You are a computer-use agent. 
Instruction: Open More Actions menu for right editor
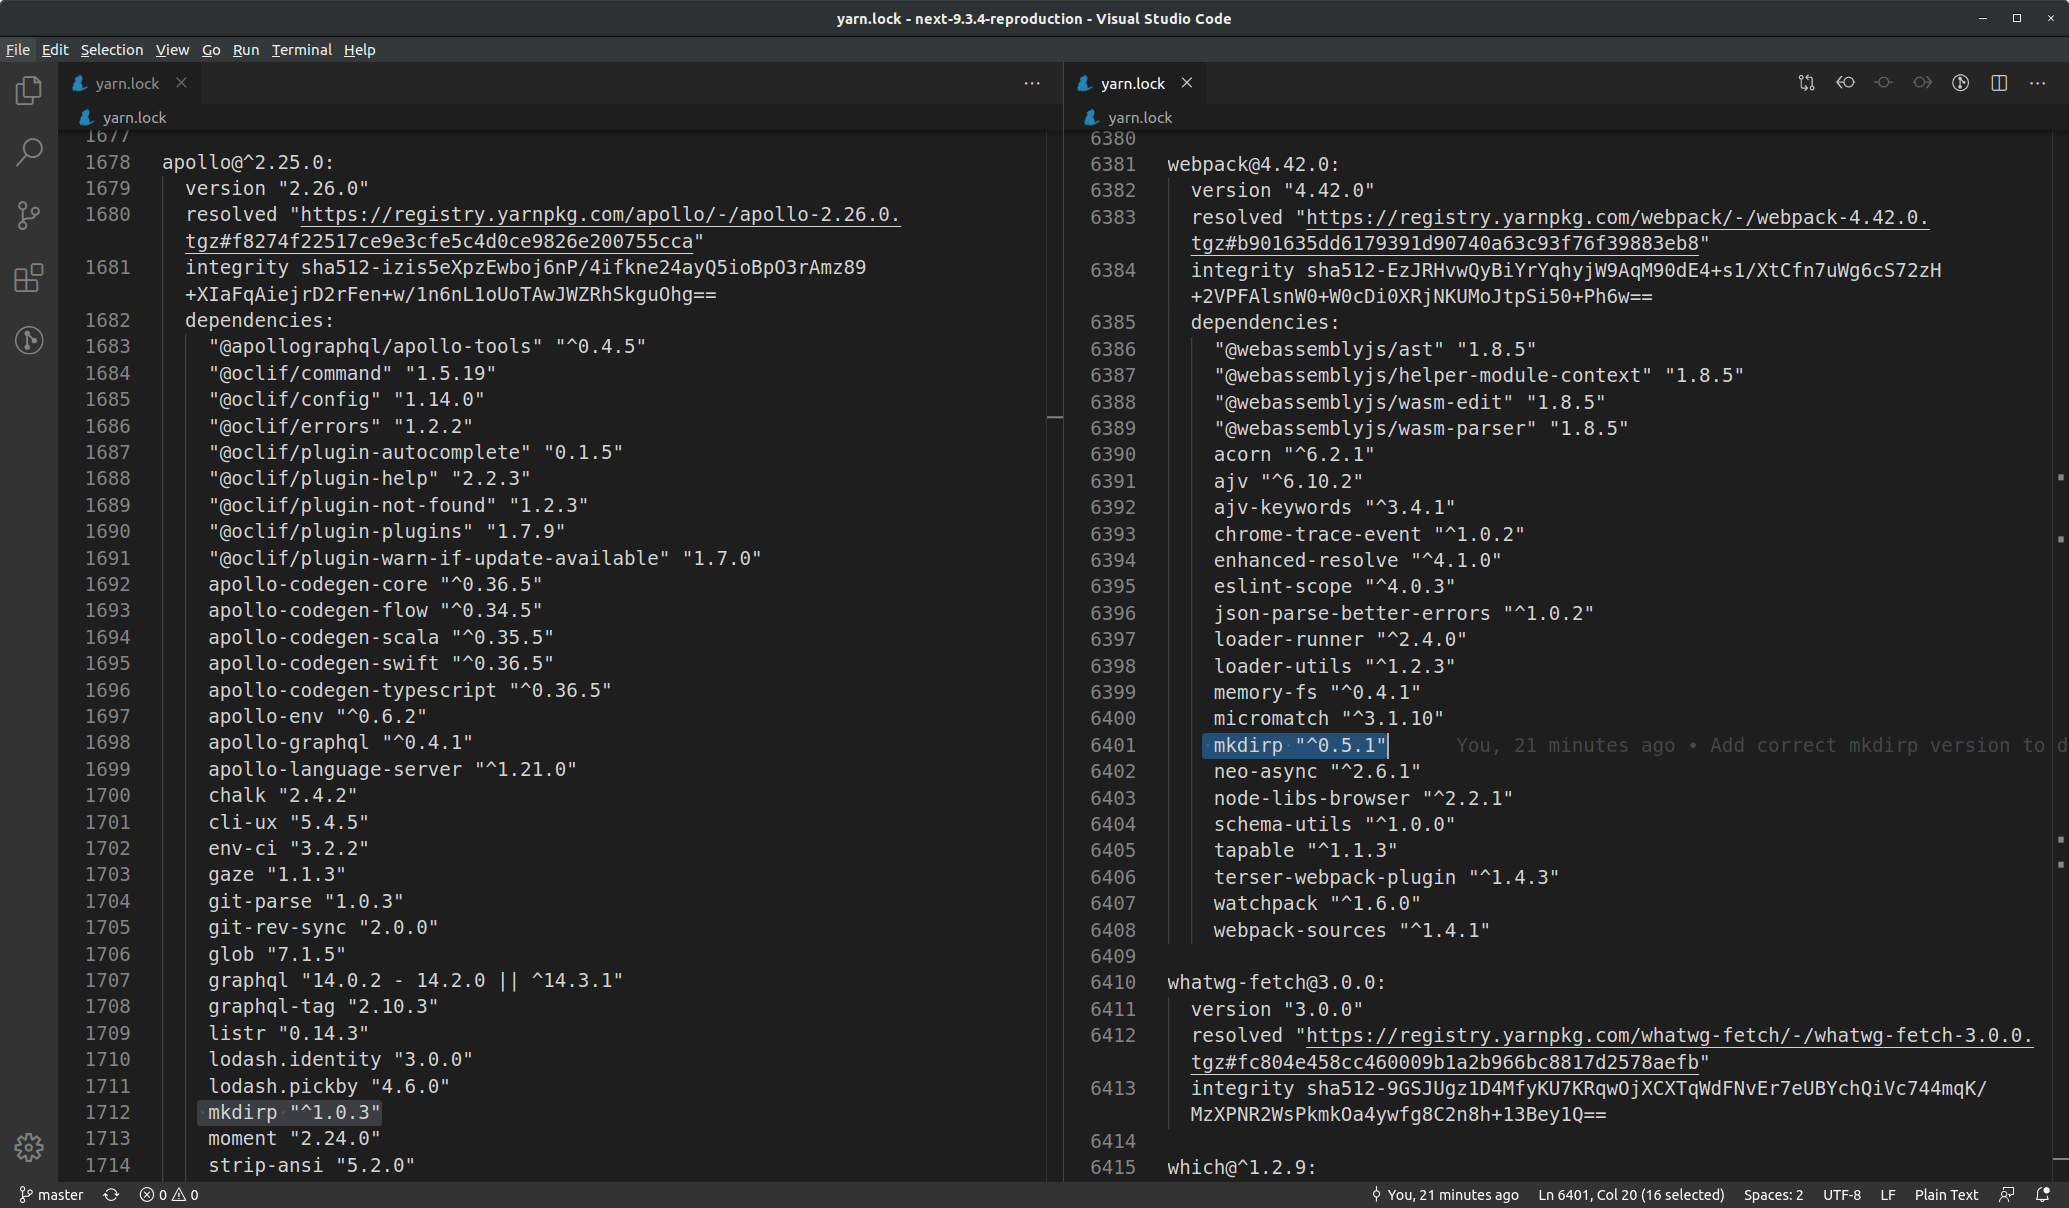pos(2037,83)
